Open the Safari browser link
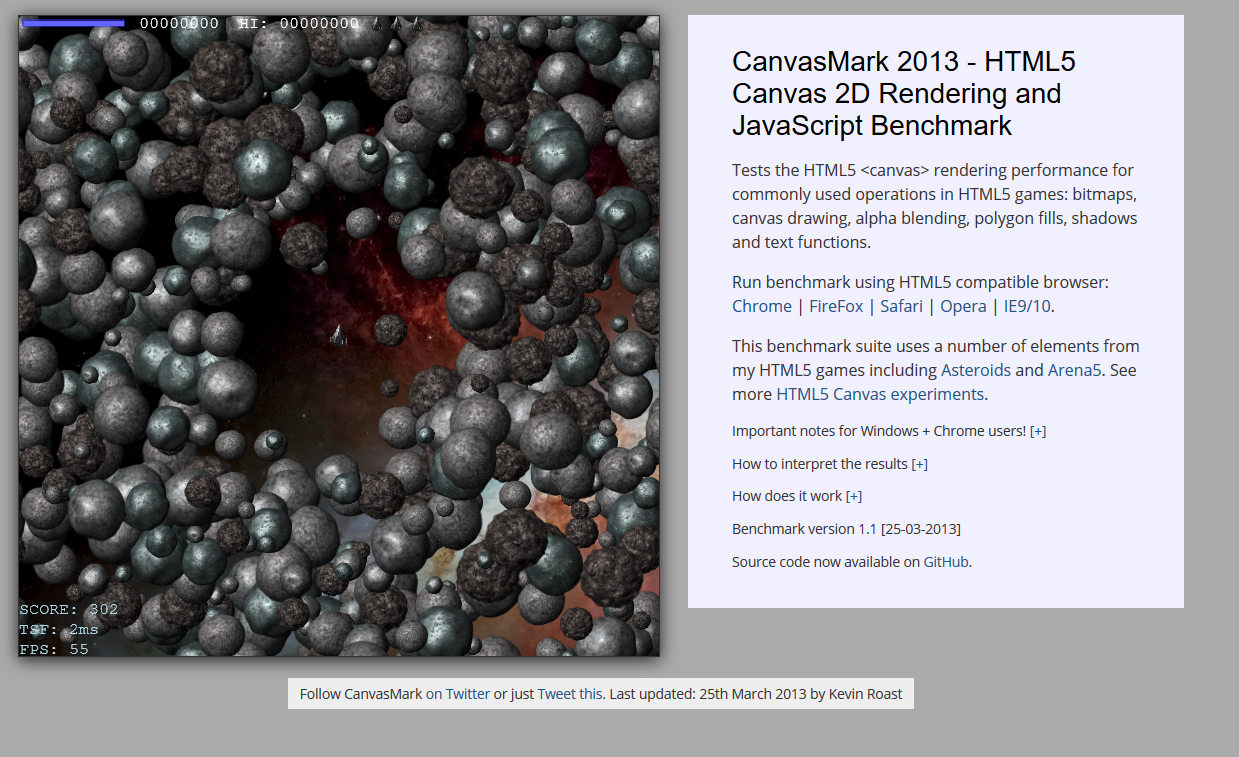Screen dimensions: 1239x757 coord(902,306)
